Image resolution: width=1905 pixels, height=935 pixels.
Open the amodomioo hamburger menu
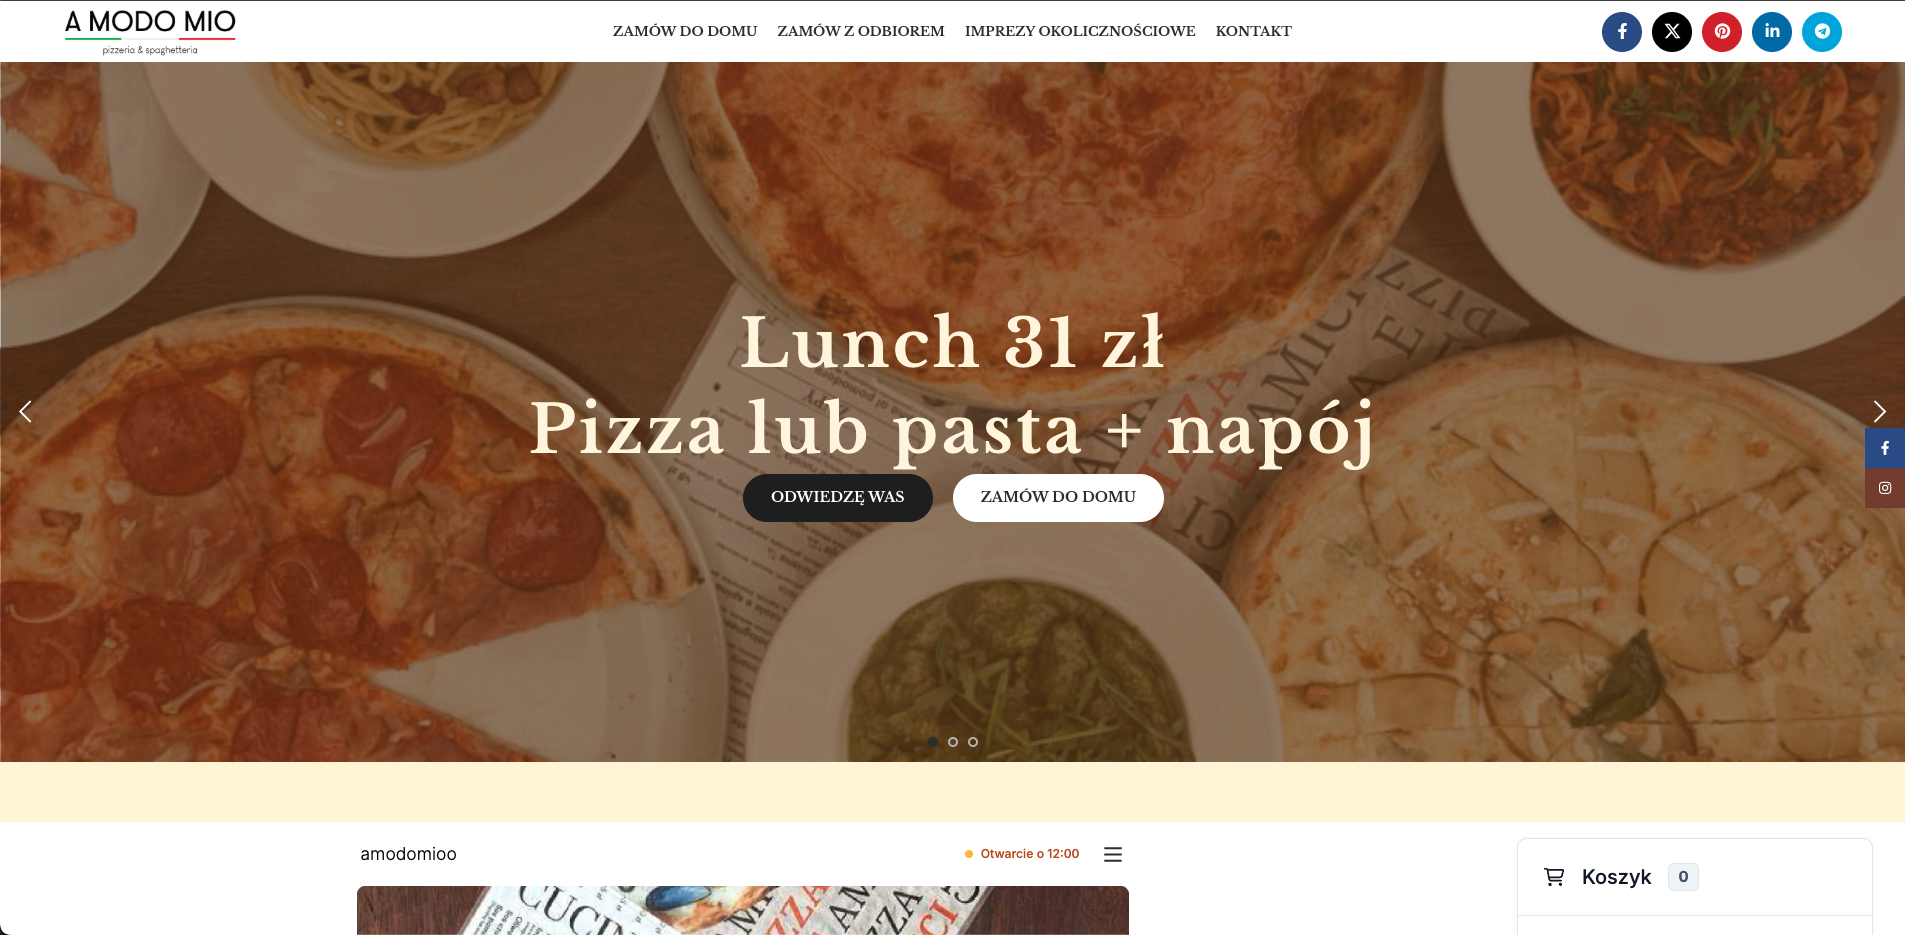point(1113,854)
